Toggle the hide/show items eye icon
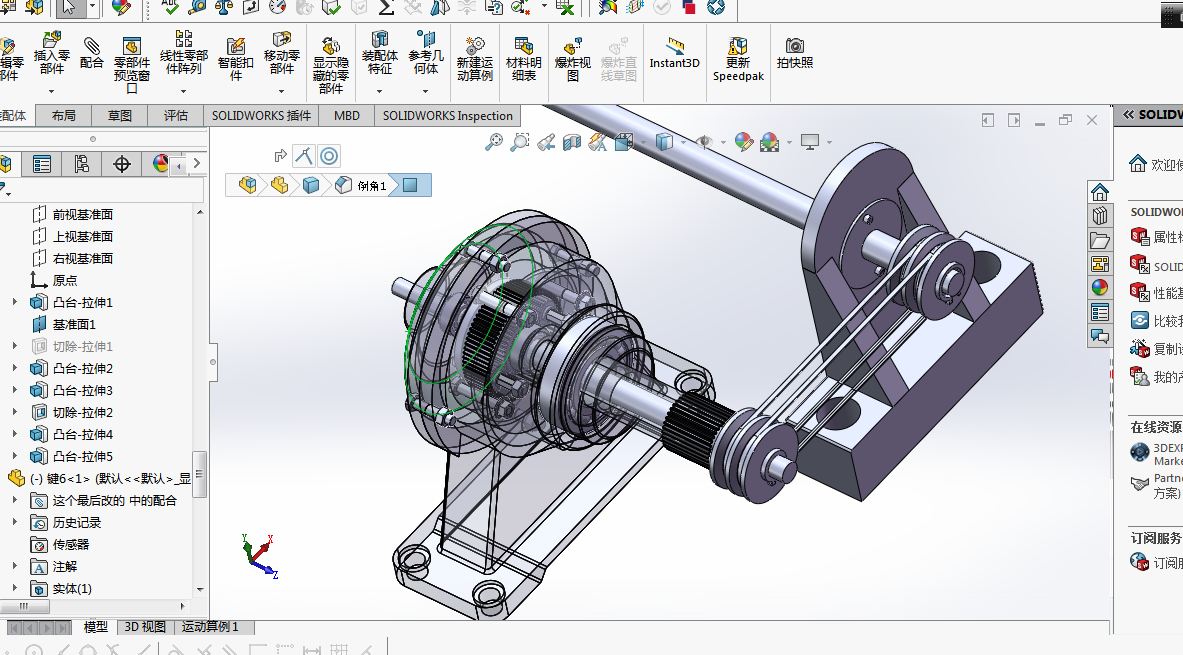Viewport: 1183px width, 655px height. tap(705, 141)
